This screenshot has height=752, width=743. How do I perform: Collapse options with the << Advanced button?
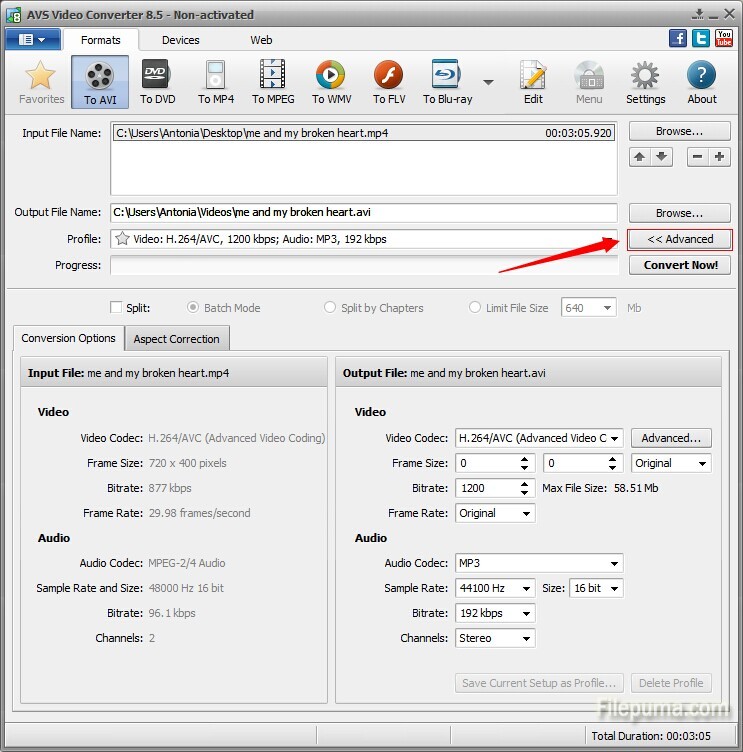tap(680, 239)
